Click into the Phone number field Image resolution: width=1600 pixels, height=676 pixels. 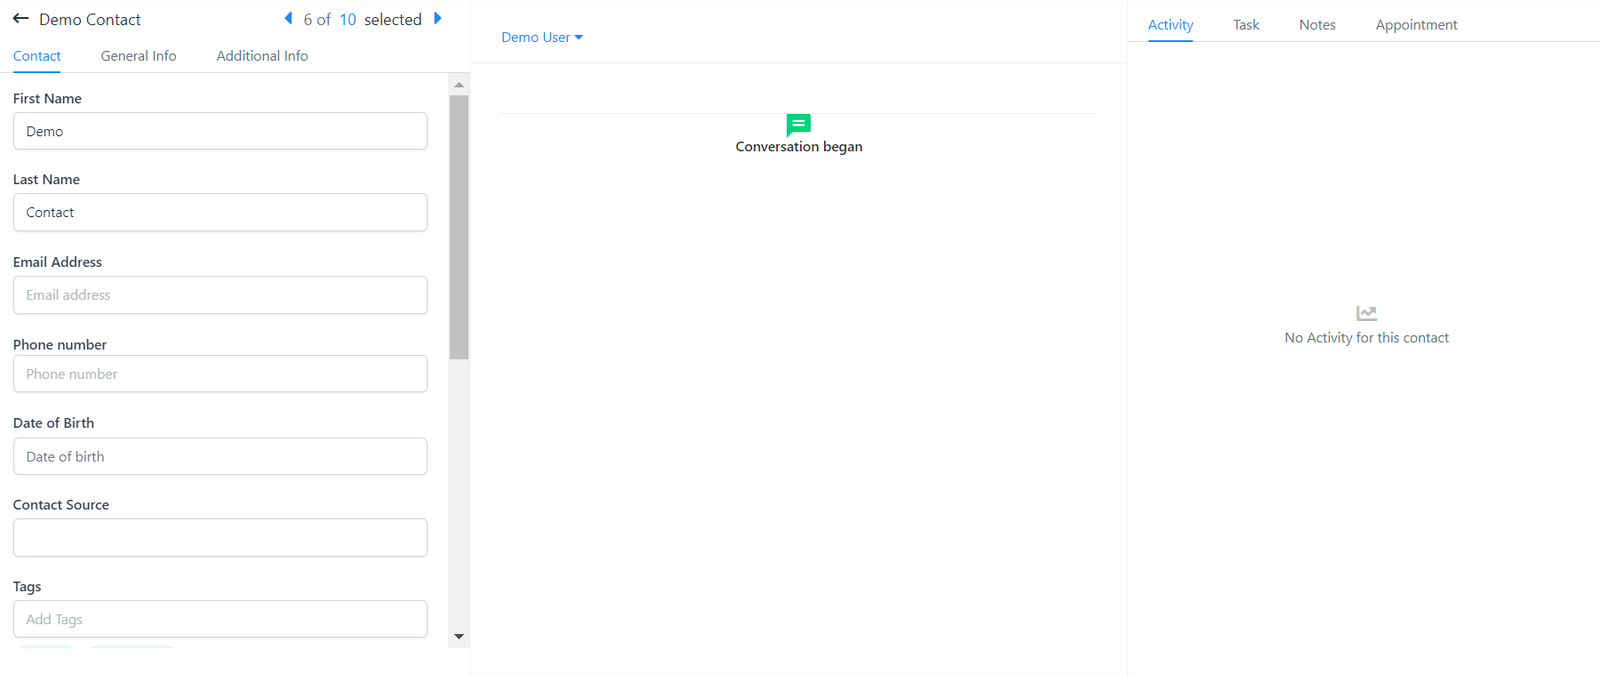pos(220,374)
